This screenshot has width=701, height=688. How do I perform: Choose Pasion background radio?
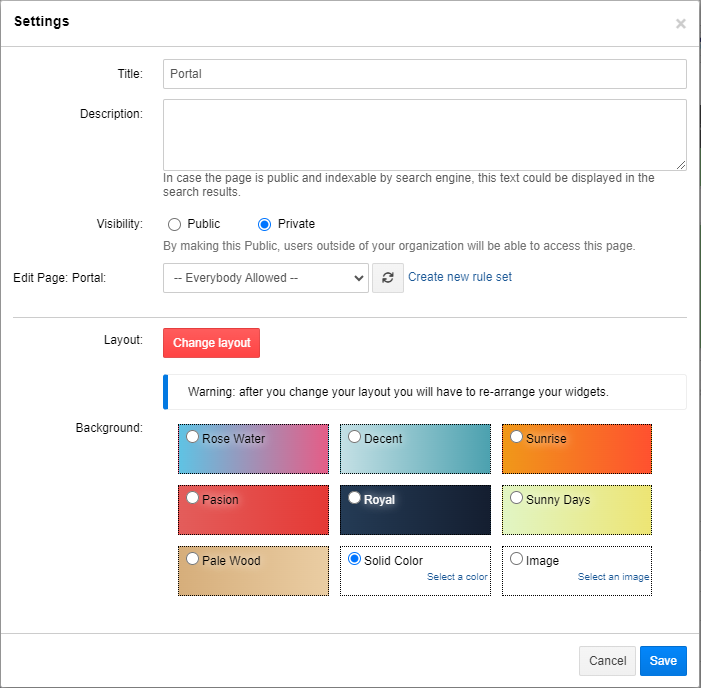pyautogui.click(x=192, y=498)
